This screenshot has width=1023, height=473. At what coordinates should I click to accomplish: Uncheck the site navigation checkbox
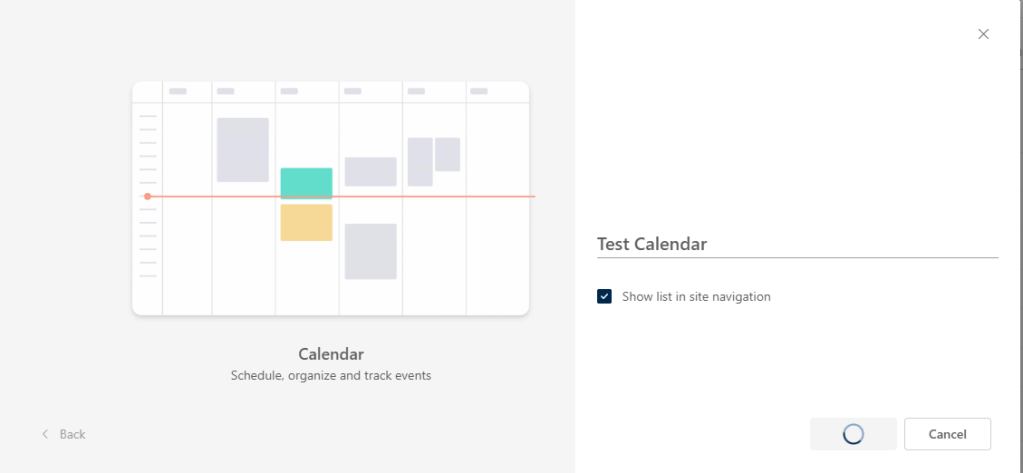point(604,296)
